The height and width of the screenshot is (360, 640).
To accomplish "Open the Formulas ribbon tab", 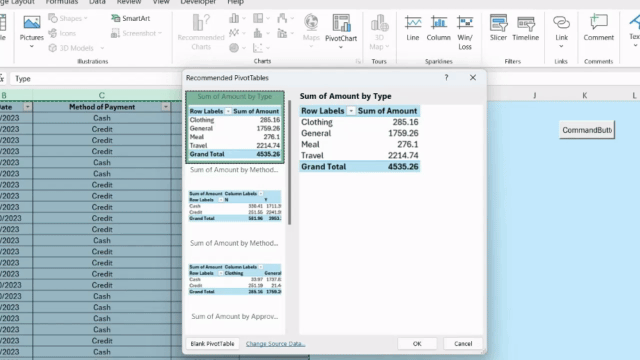I will click(62, 2).
